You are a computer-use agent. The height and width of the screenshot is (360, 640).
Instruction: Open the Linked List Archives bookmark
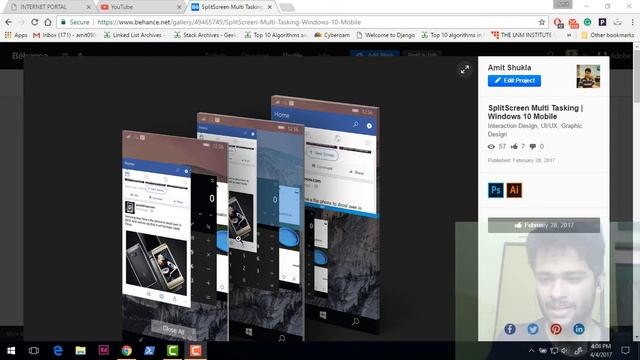coord(133,35)
